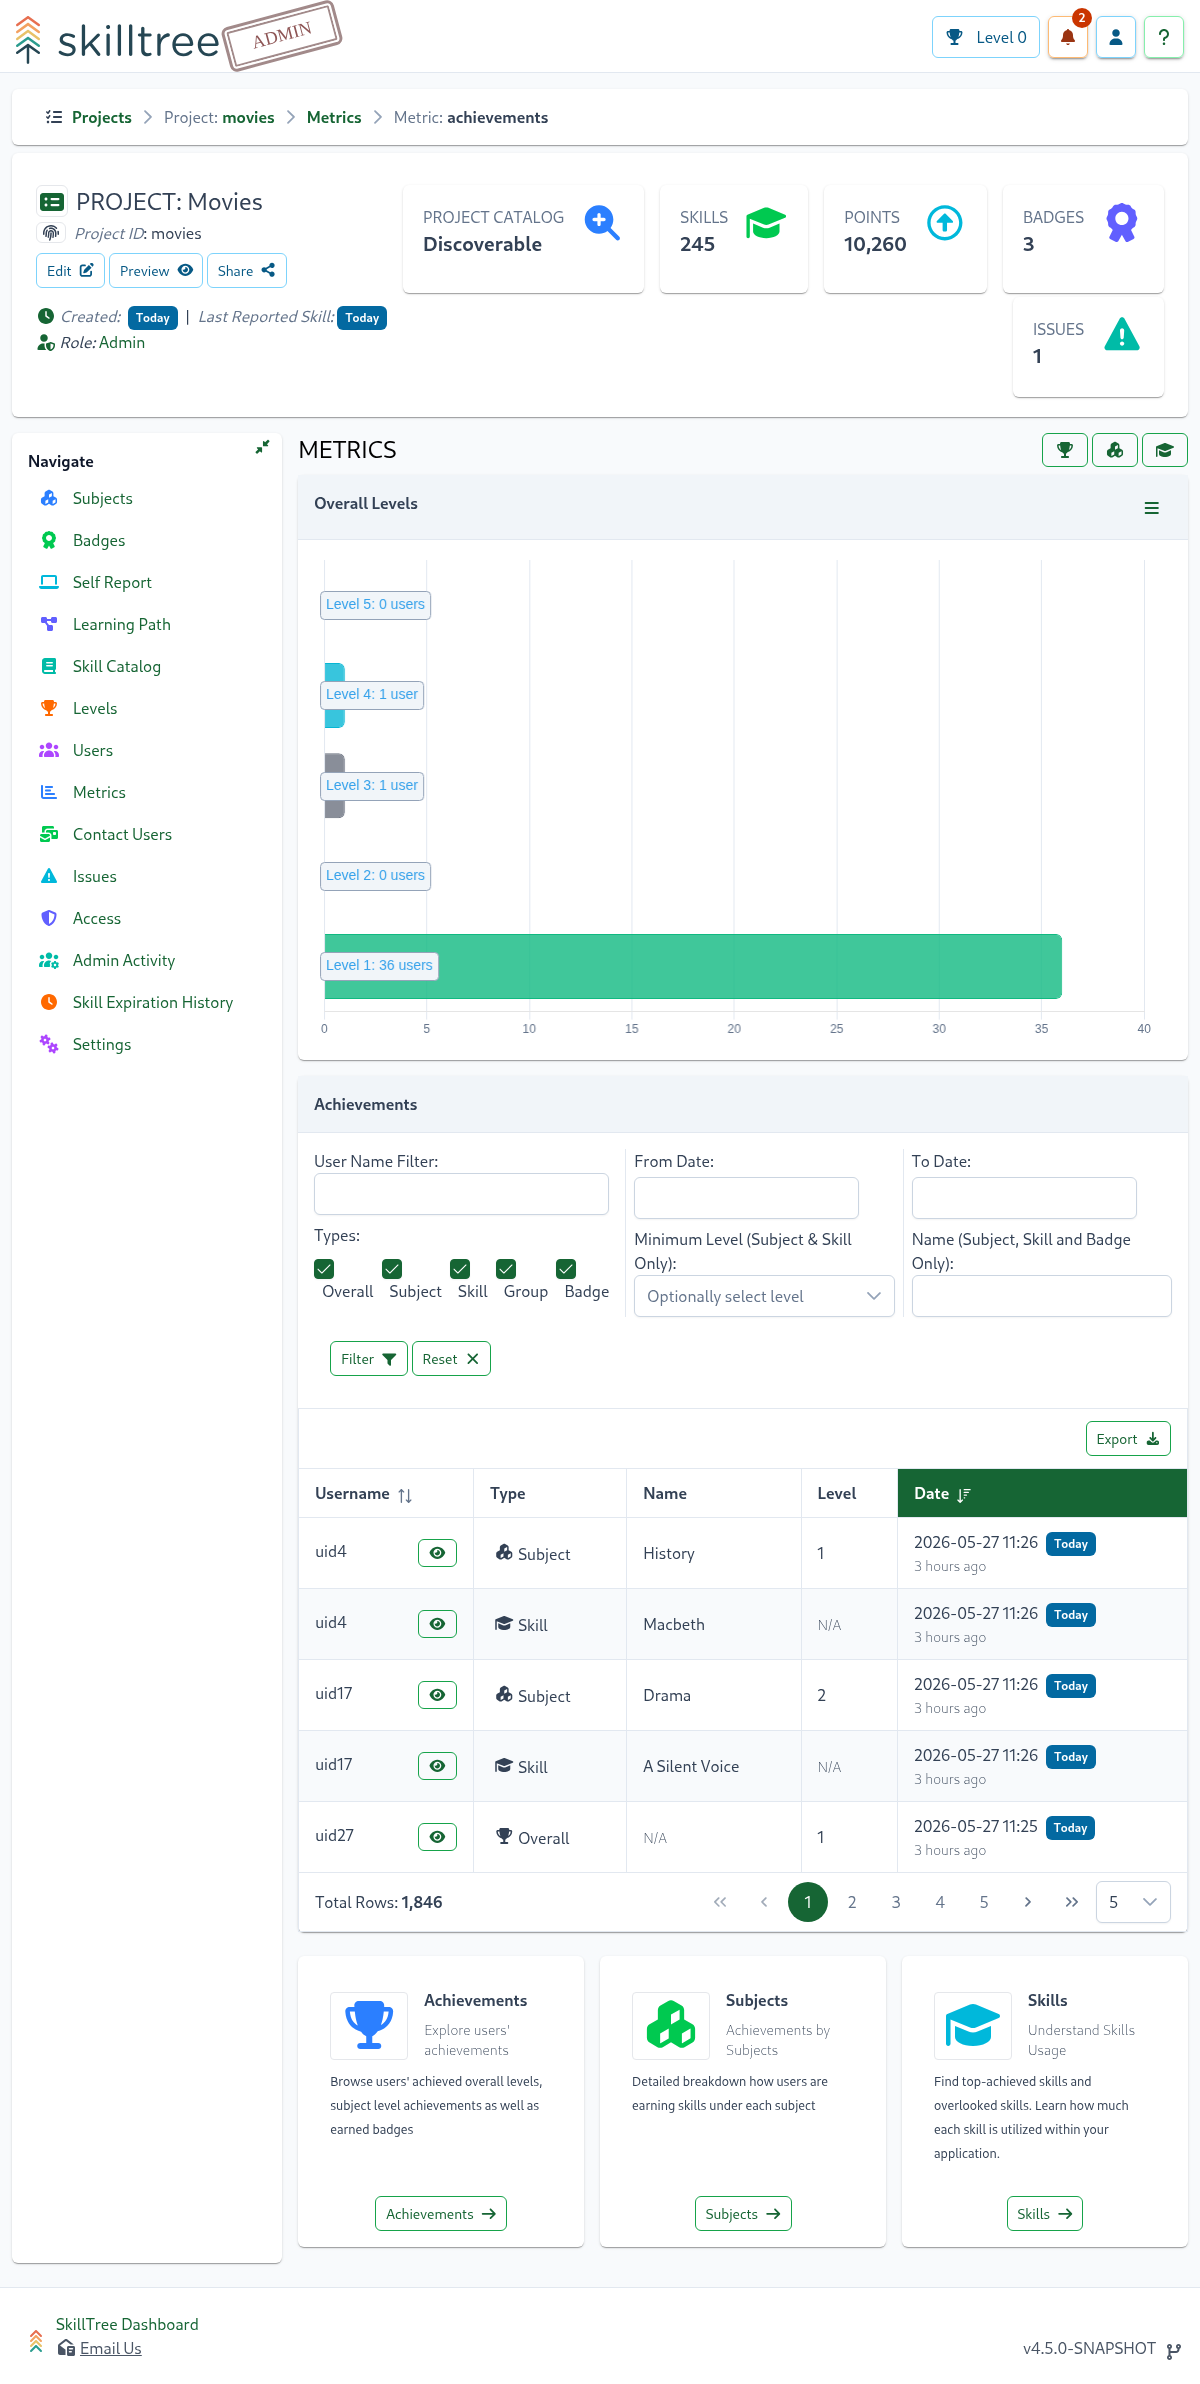Open the trophy achievements metrics icon

1065,450
